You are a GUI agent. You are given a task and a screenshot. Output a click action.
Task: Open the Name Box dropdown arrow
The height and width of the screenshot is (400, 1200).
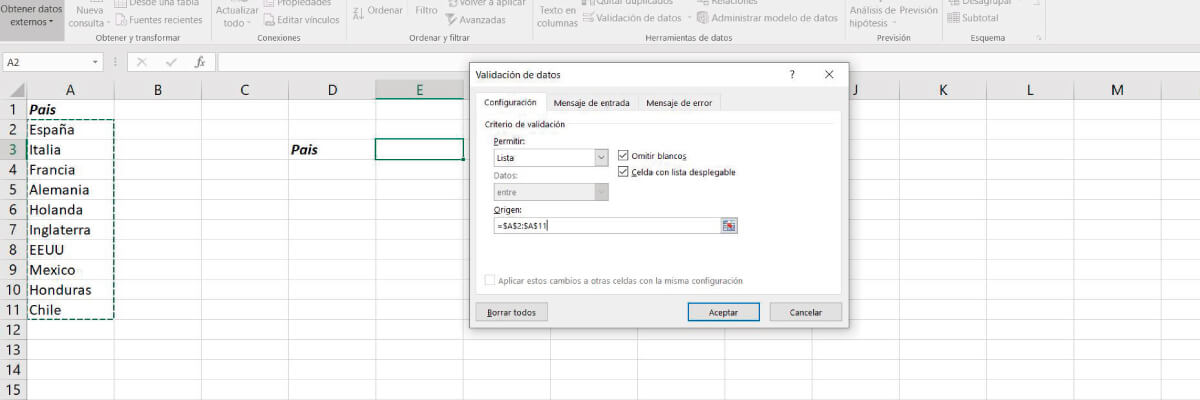click(x=96, y=62)
